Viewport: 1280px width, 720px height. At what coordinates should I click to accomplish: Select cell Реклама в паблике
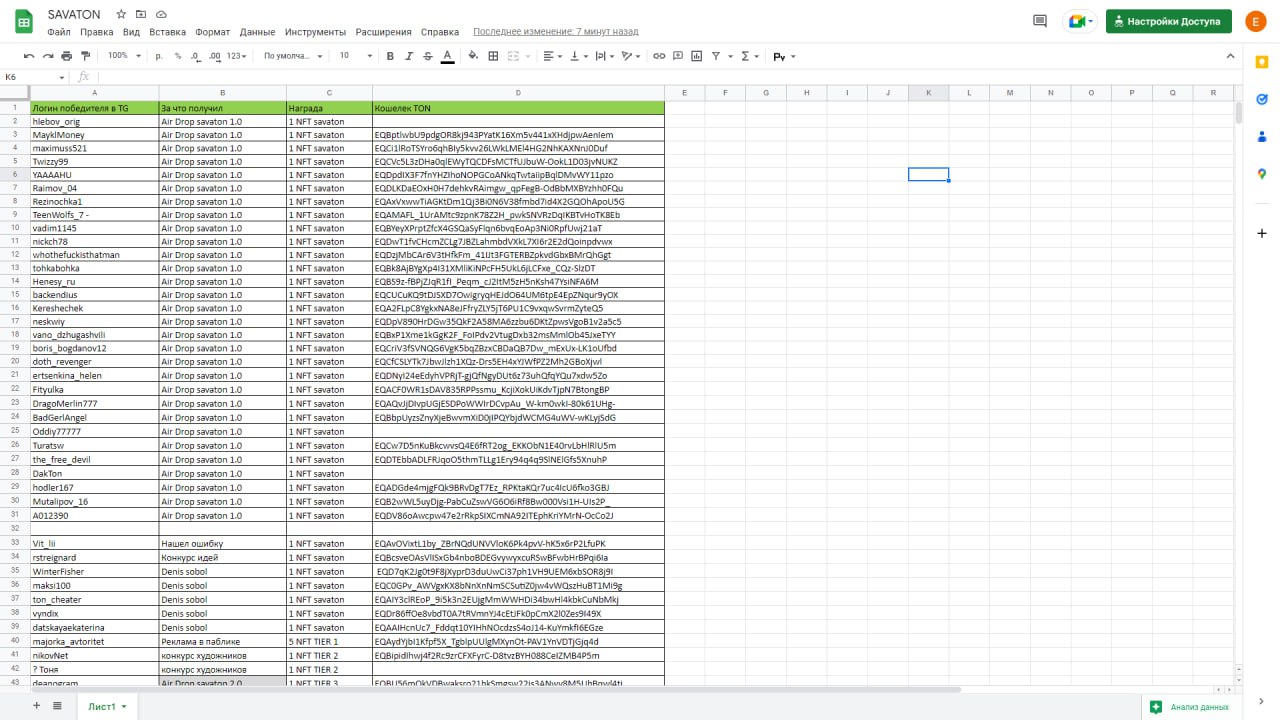[x=222, y=641]
